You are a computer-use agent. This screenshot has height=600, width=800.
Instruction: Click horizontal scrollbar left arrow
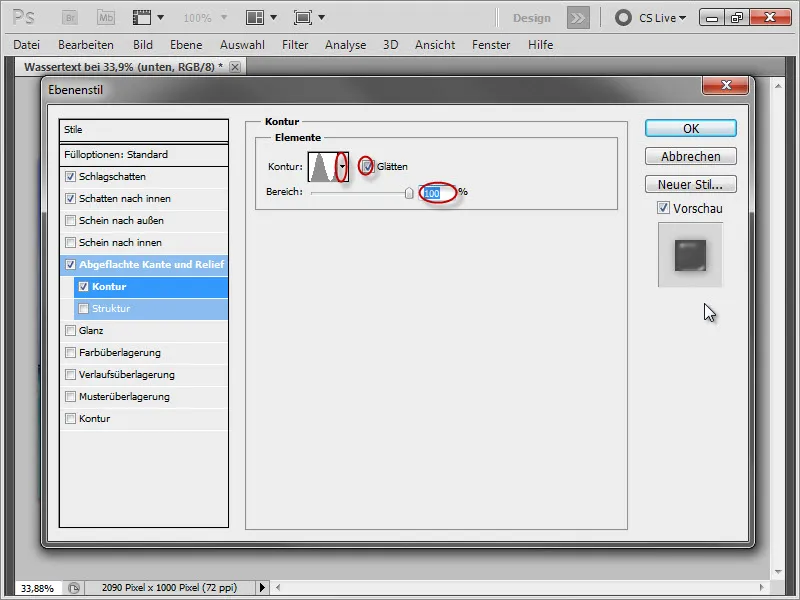pyautogui.click(x=278, y=588)
